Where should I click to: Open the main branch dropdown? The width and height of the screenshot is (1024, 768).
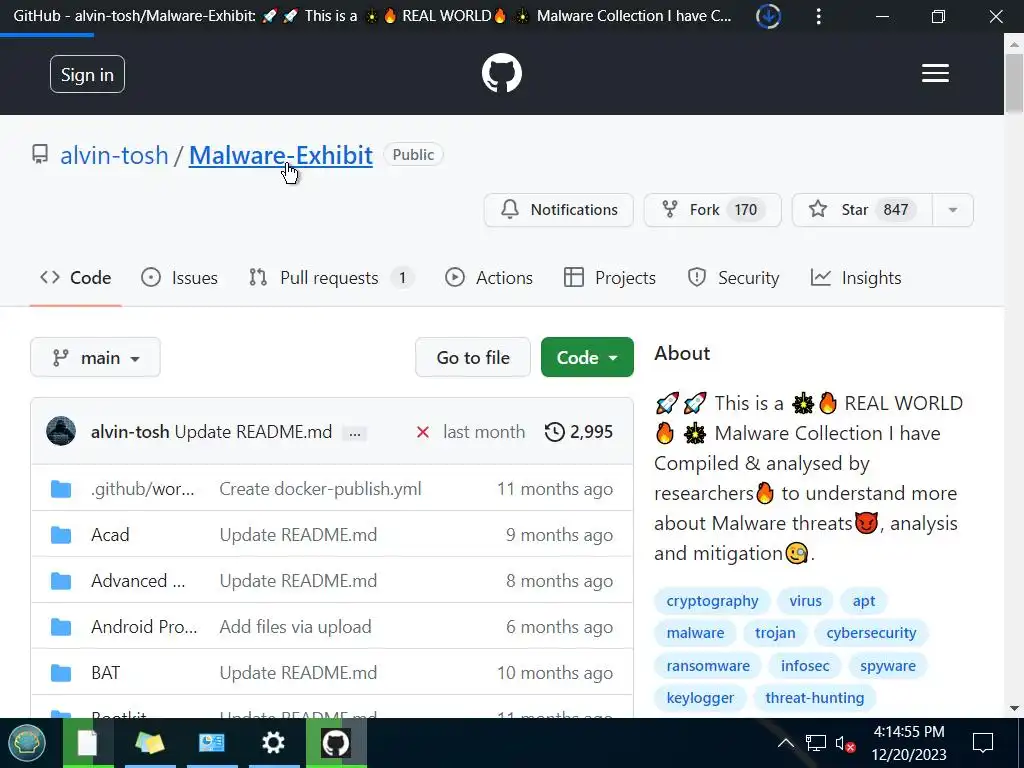click(95, 357)
